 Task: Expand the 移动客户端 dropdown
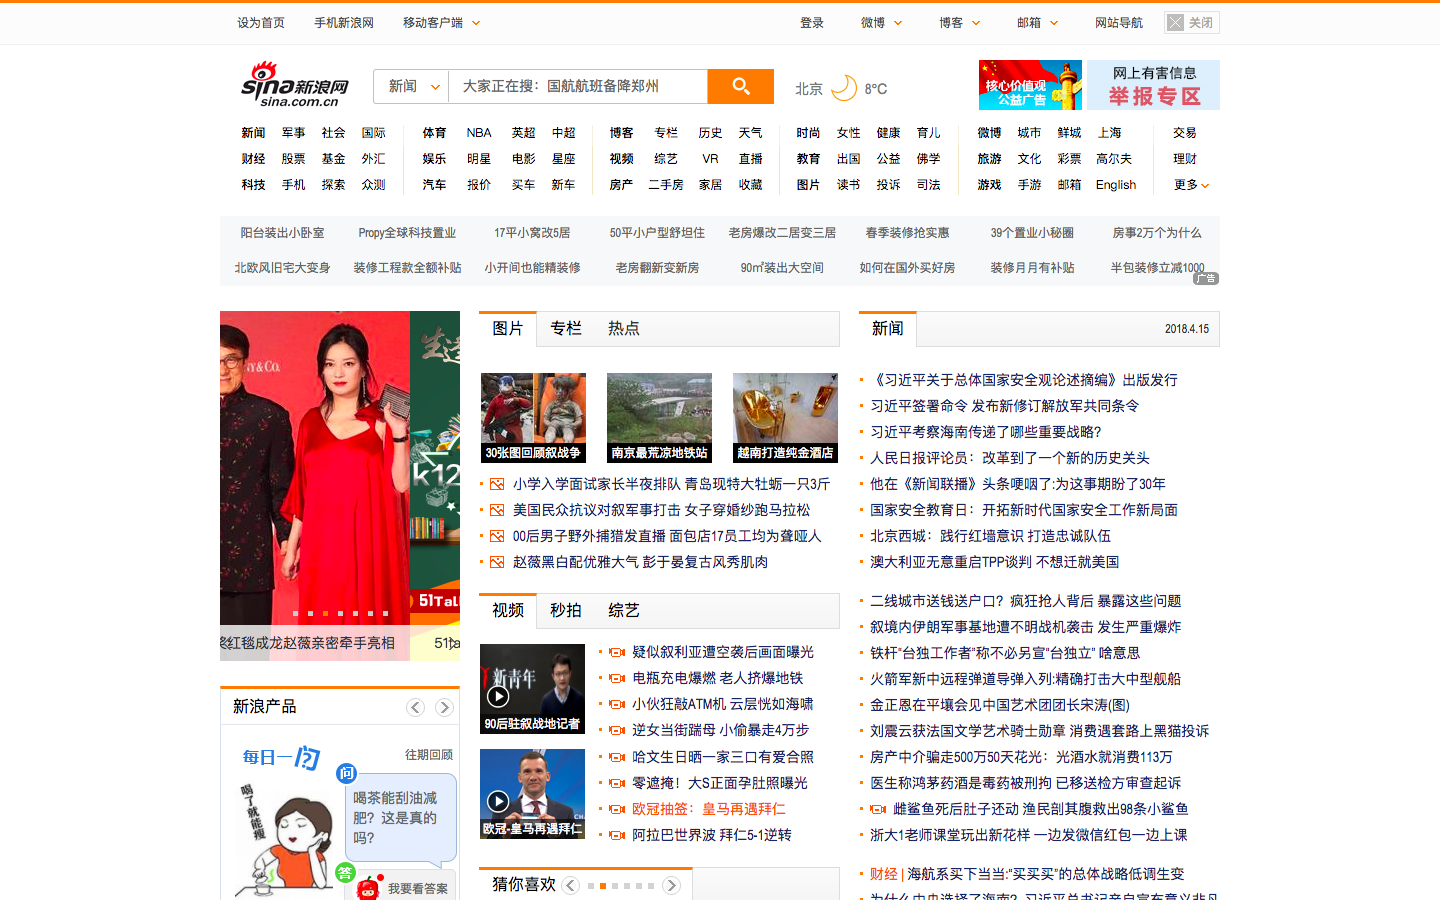tap(441, 22)
